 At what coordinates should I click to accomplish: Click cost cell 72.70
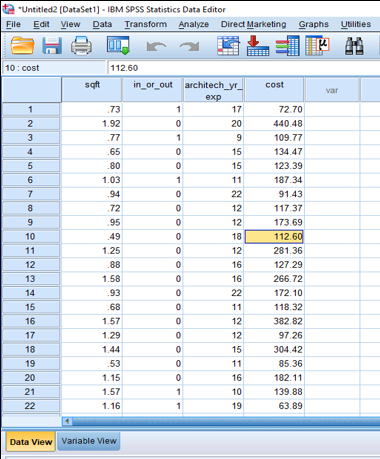pyautogui.click(x=274, y=109)
